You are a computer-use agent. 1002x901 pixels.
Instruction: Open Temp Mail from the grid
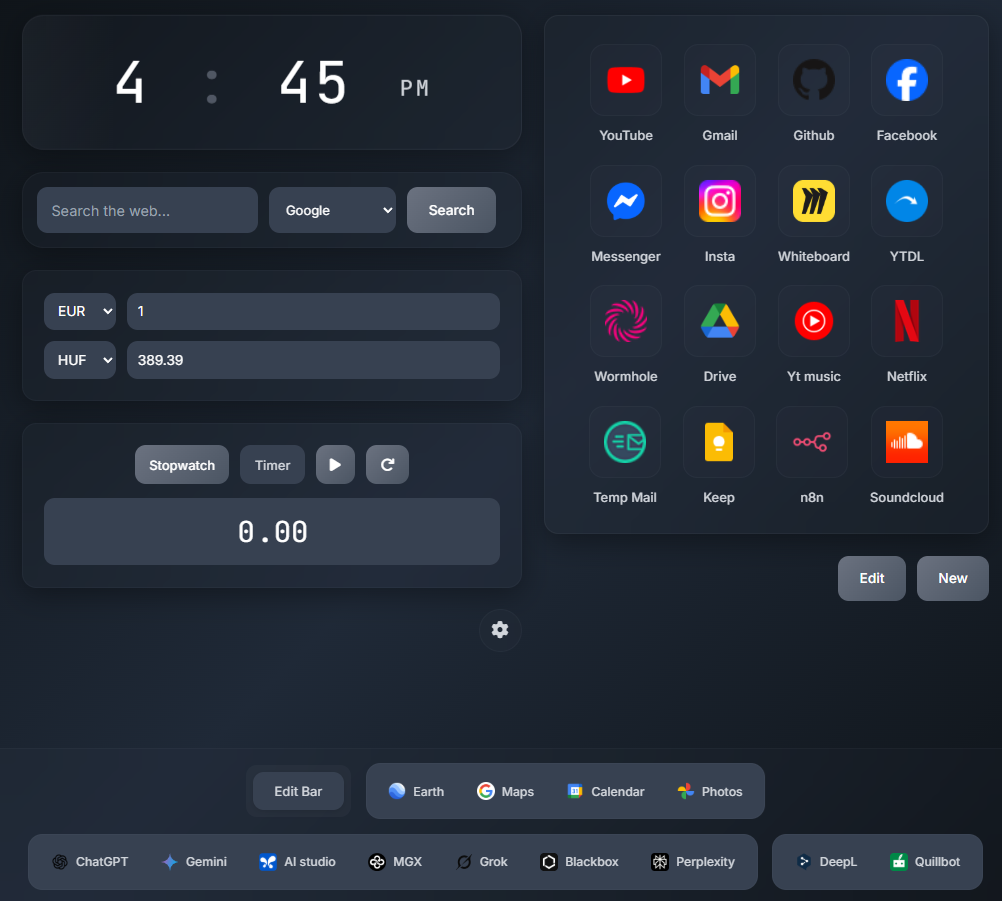[625, 442]
